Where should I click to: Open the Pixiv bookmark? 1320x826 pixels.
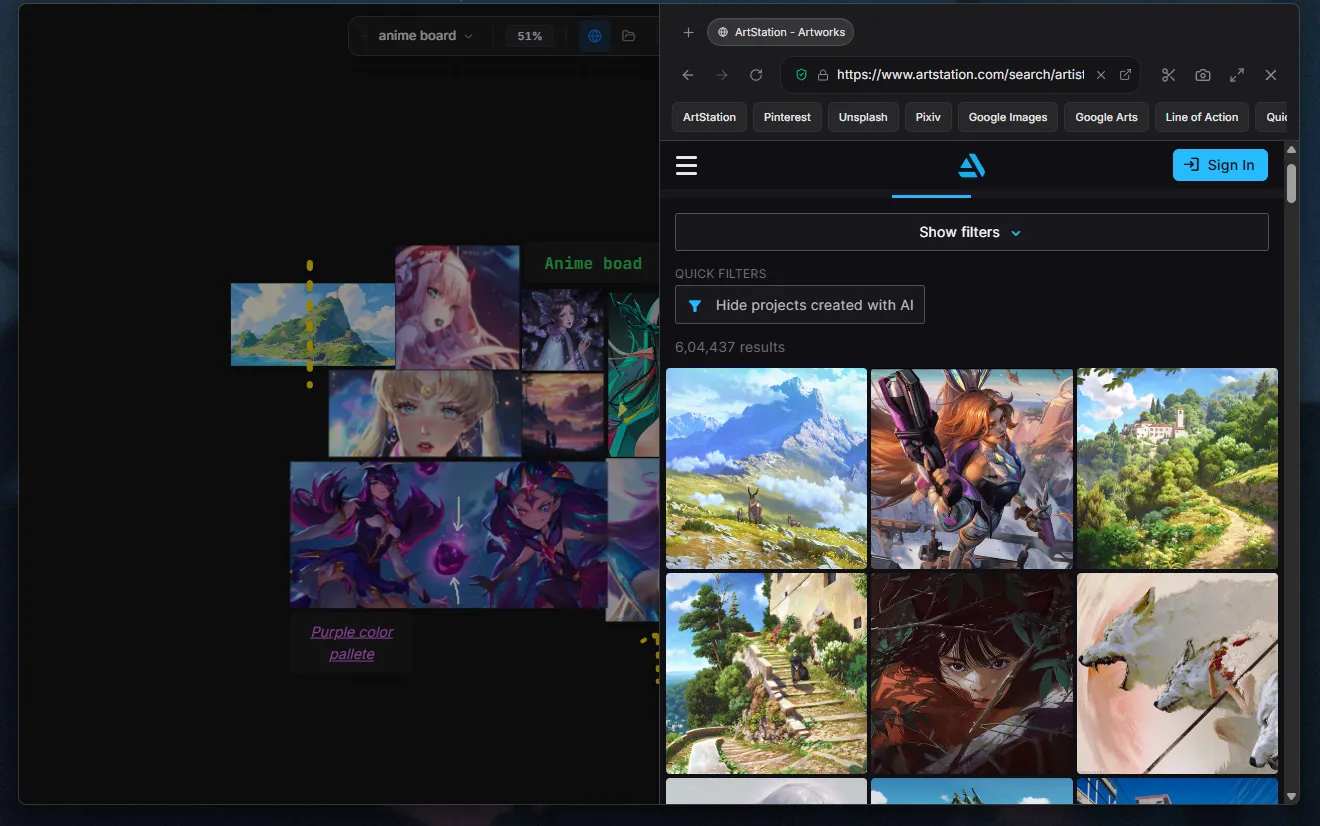click(928, 117)
